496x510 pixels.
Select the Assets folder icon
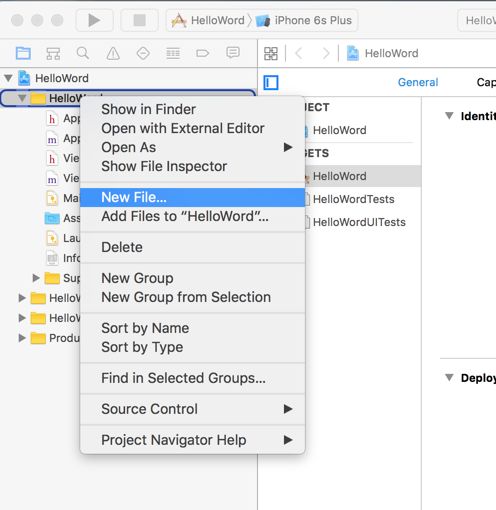(x=52, y=218)
